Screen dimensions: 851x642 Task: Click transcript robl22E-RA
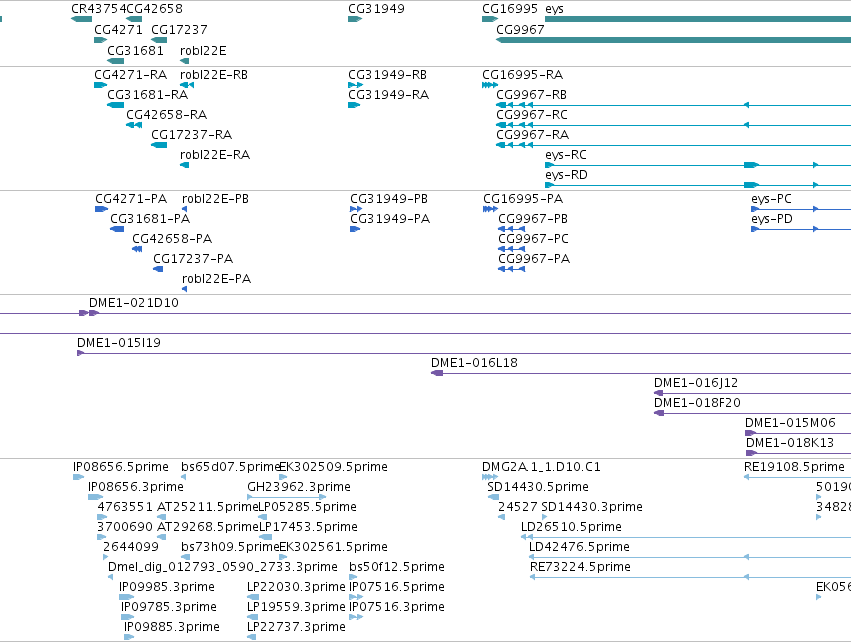click(215, 155)
